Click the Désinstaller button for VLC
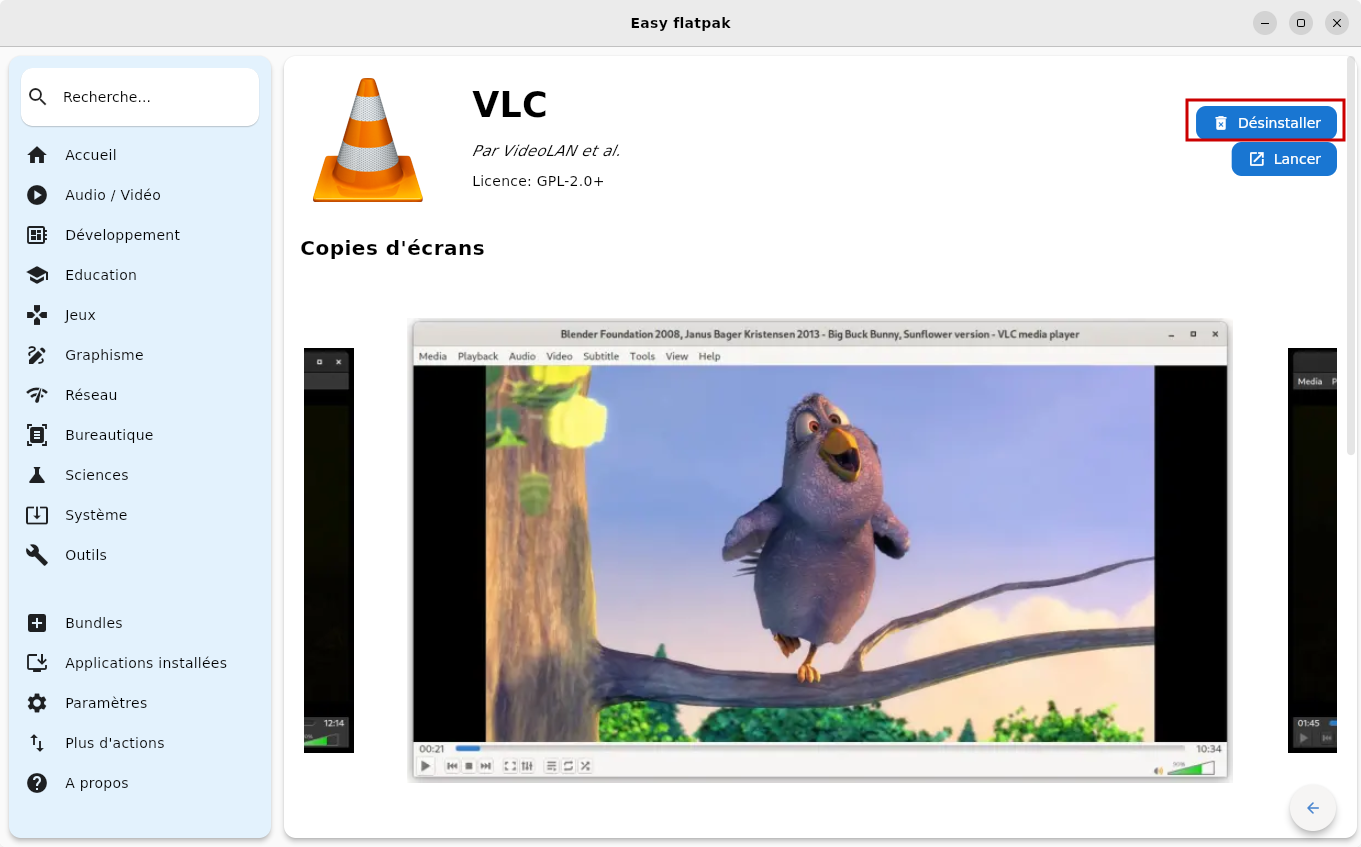The width and height of the screenshot is (1361, 847). [1266, 123]
